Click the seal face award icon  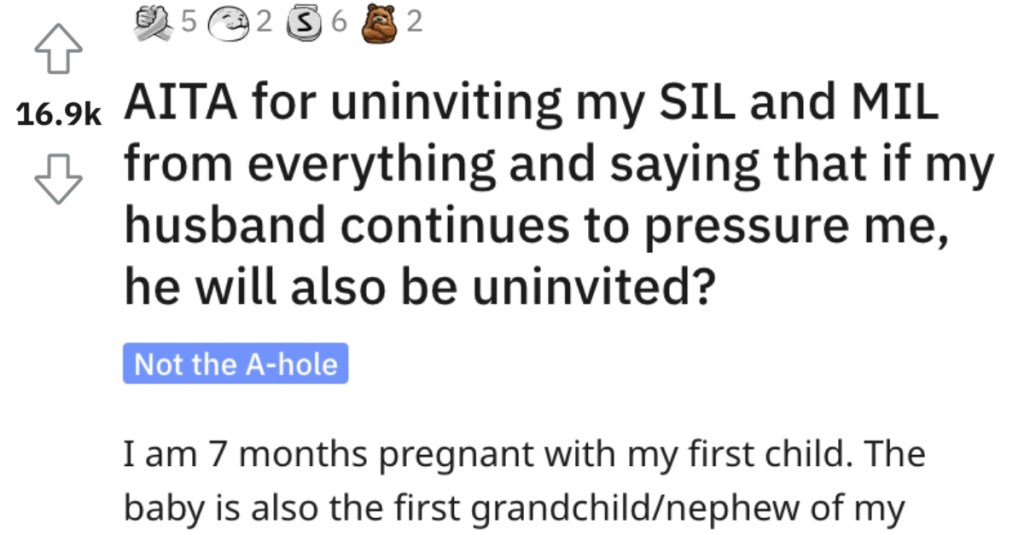click(229, 24)
